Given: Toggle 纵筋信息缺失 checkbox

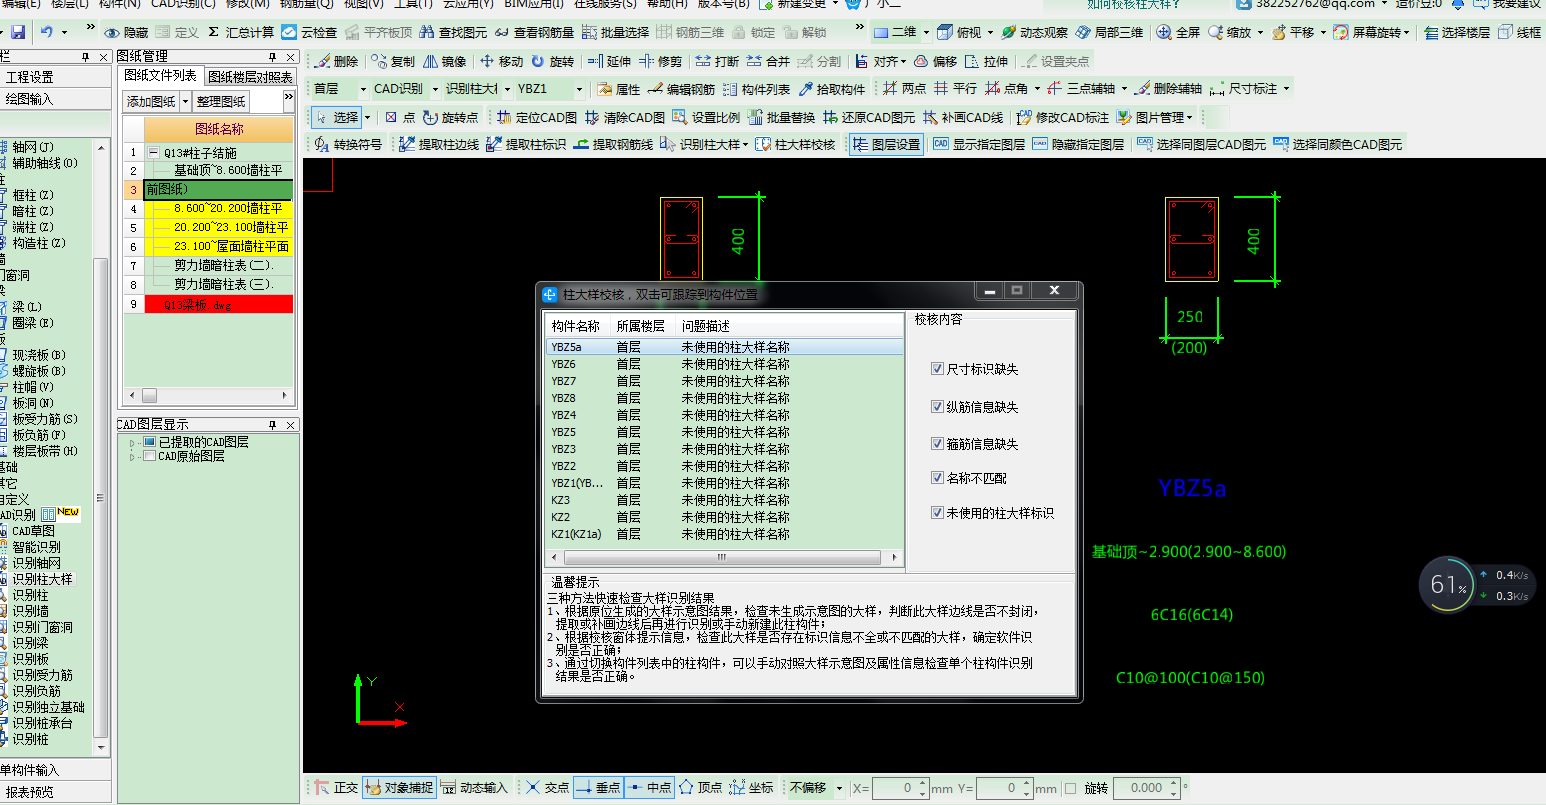Looking at the screenshot, I should pyautogui.click(x=937, y=407).
